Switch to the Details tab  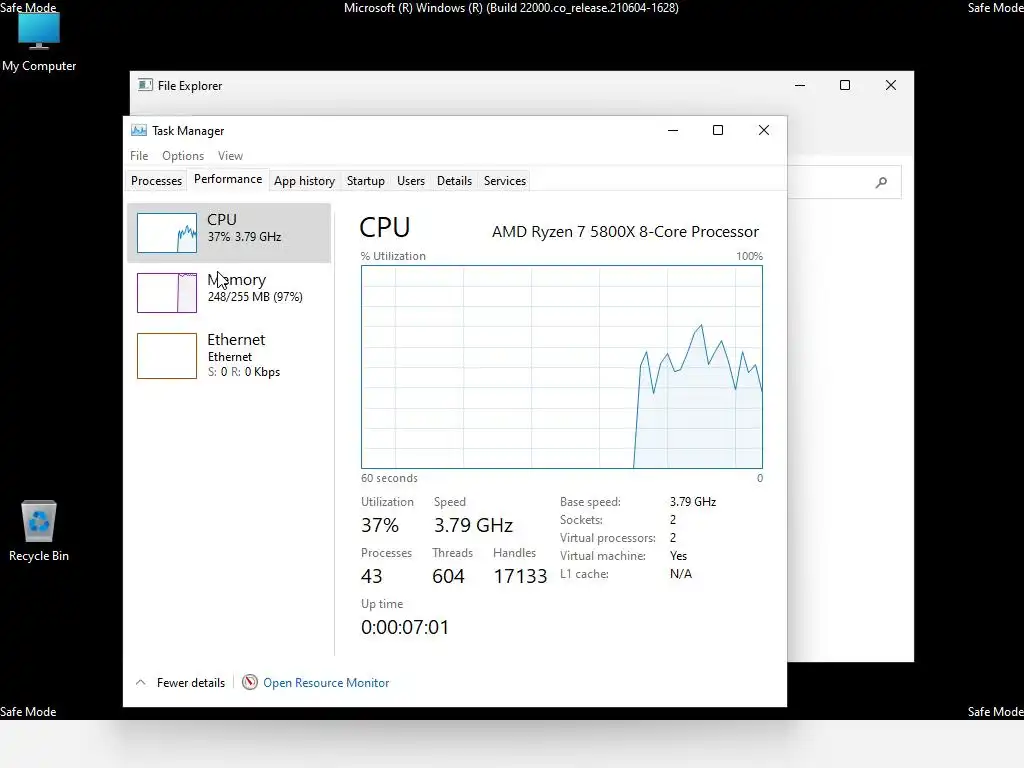pos(454,181)
